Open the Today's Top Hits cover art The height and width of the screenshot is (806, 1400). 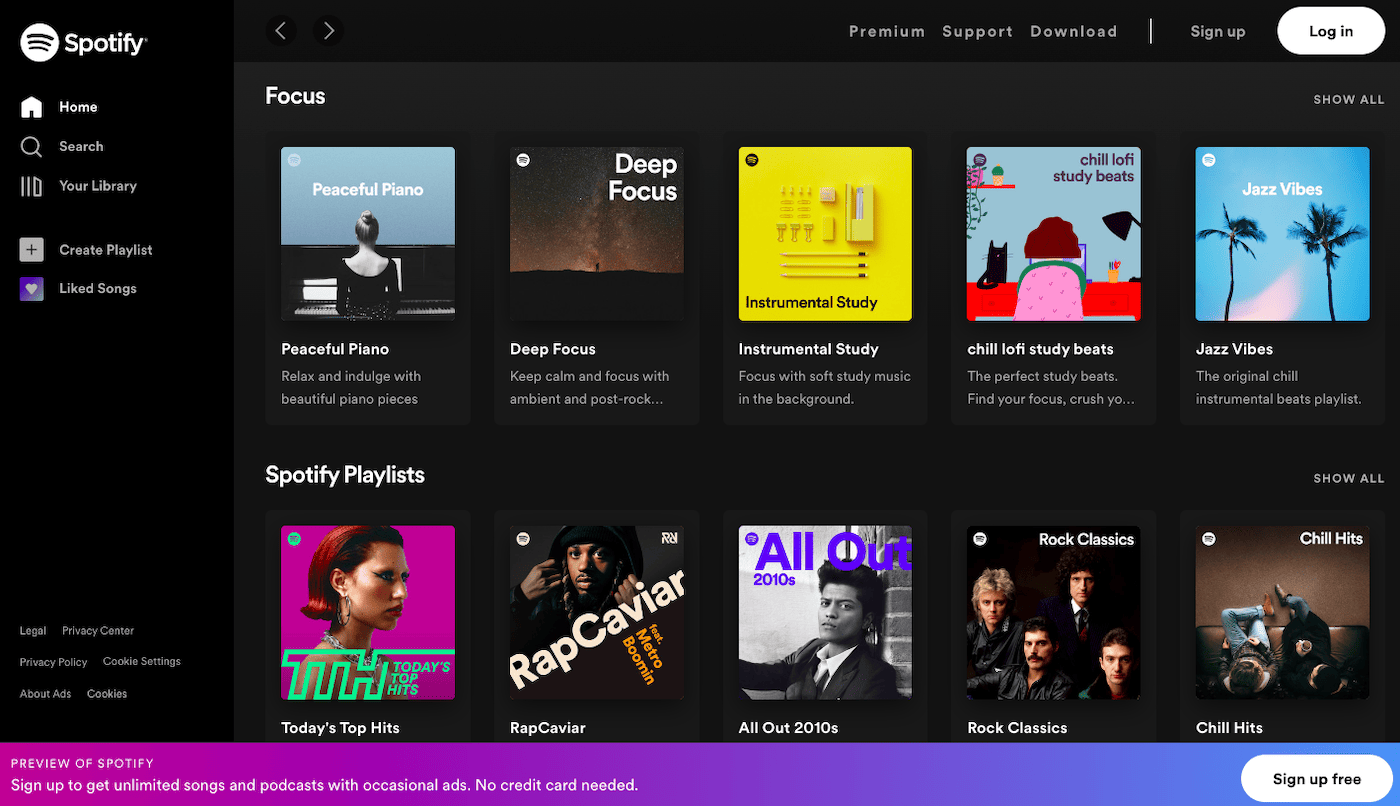click(x=368, y=613)
